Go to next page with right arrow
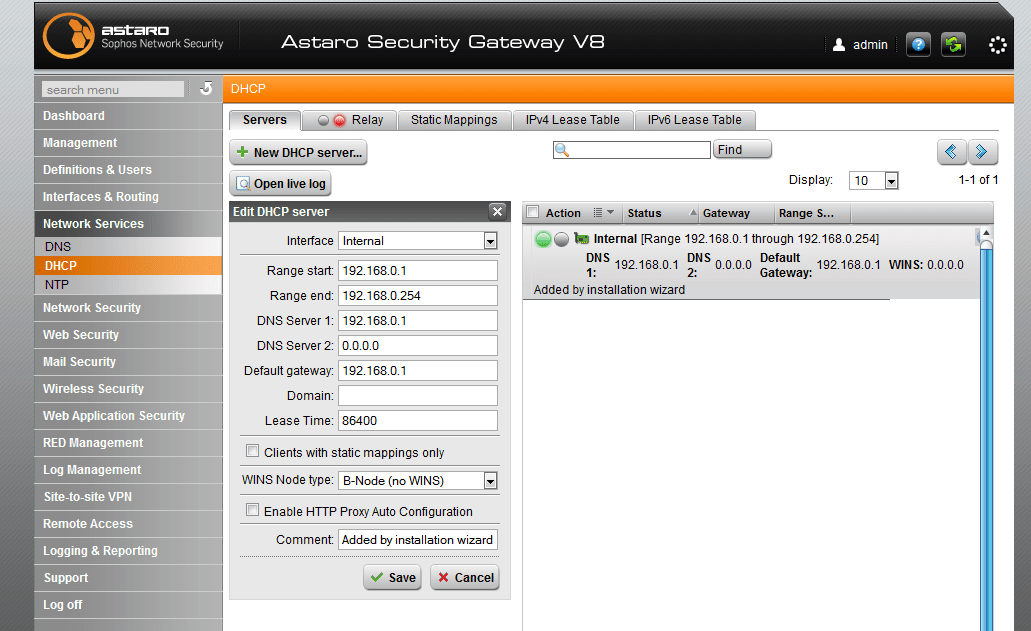This screenshot has width=1031, height=631. pos(982,152)
